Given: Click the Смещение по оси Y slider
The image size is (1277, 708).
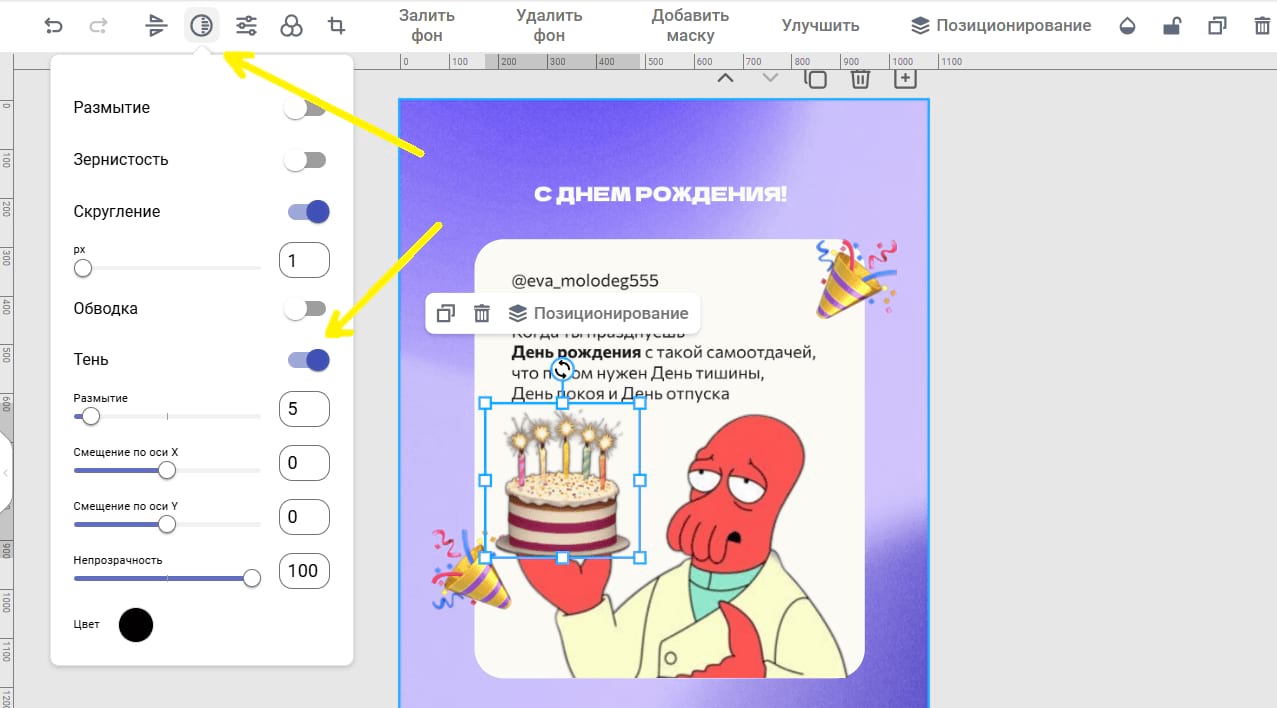Looking at the screenshot, I should tap(167, 524).
